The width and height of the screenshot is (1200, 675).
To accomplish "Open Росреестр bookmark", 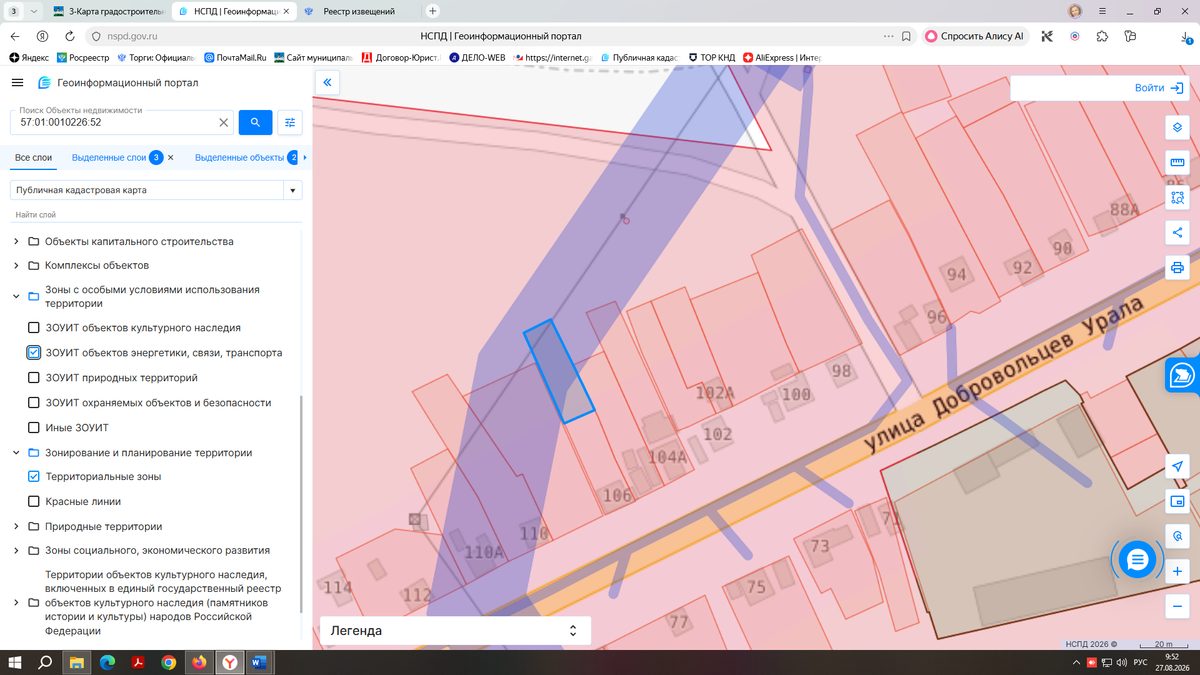I will (83, 58).
